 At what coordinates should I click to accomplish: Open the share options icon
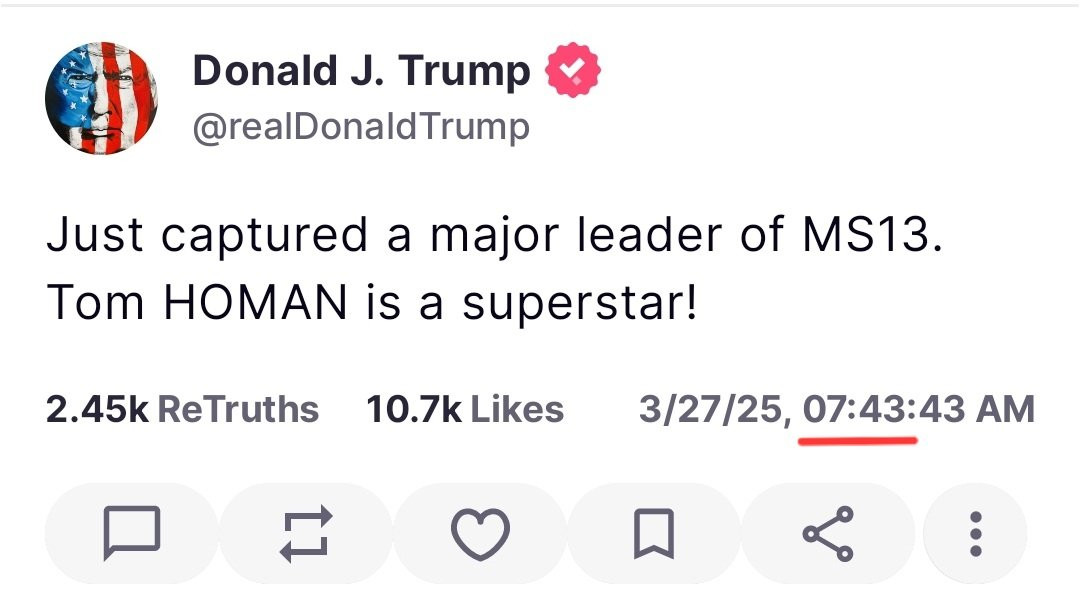pos(829,532)
